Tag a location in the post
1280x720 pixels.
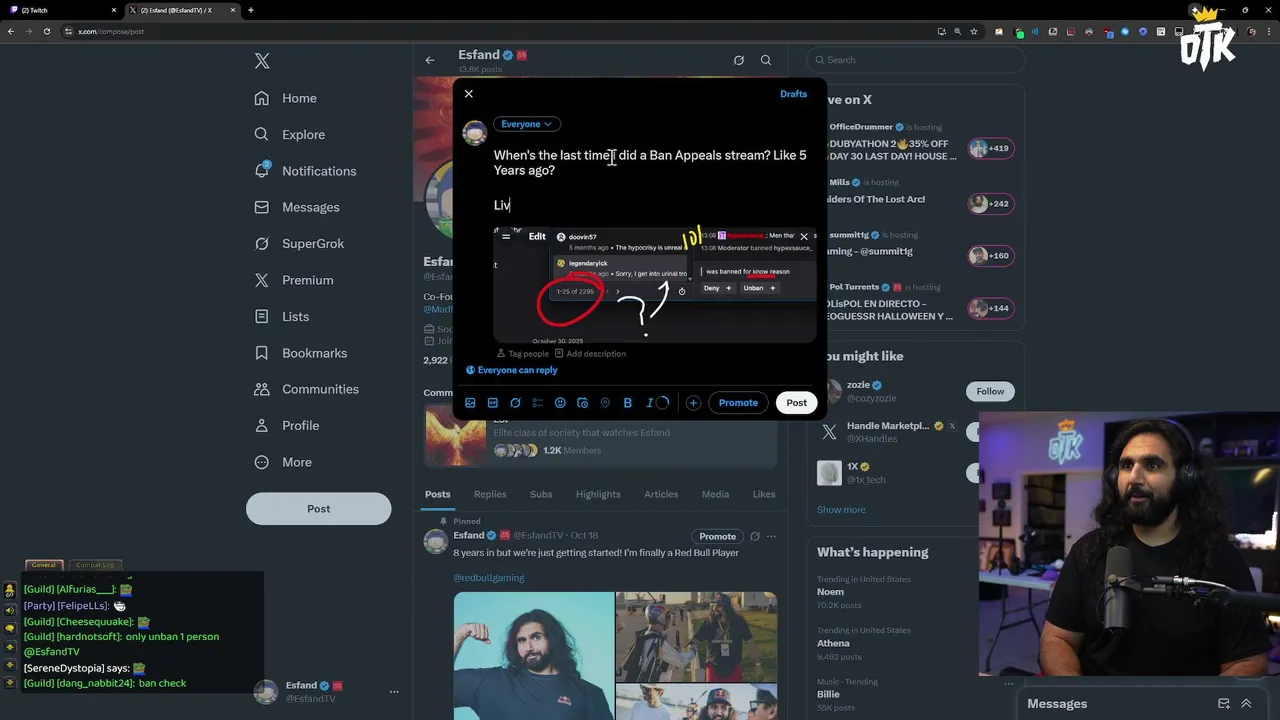605,403
